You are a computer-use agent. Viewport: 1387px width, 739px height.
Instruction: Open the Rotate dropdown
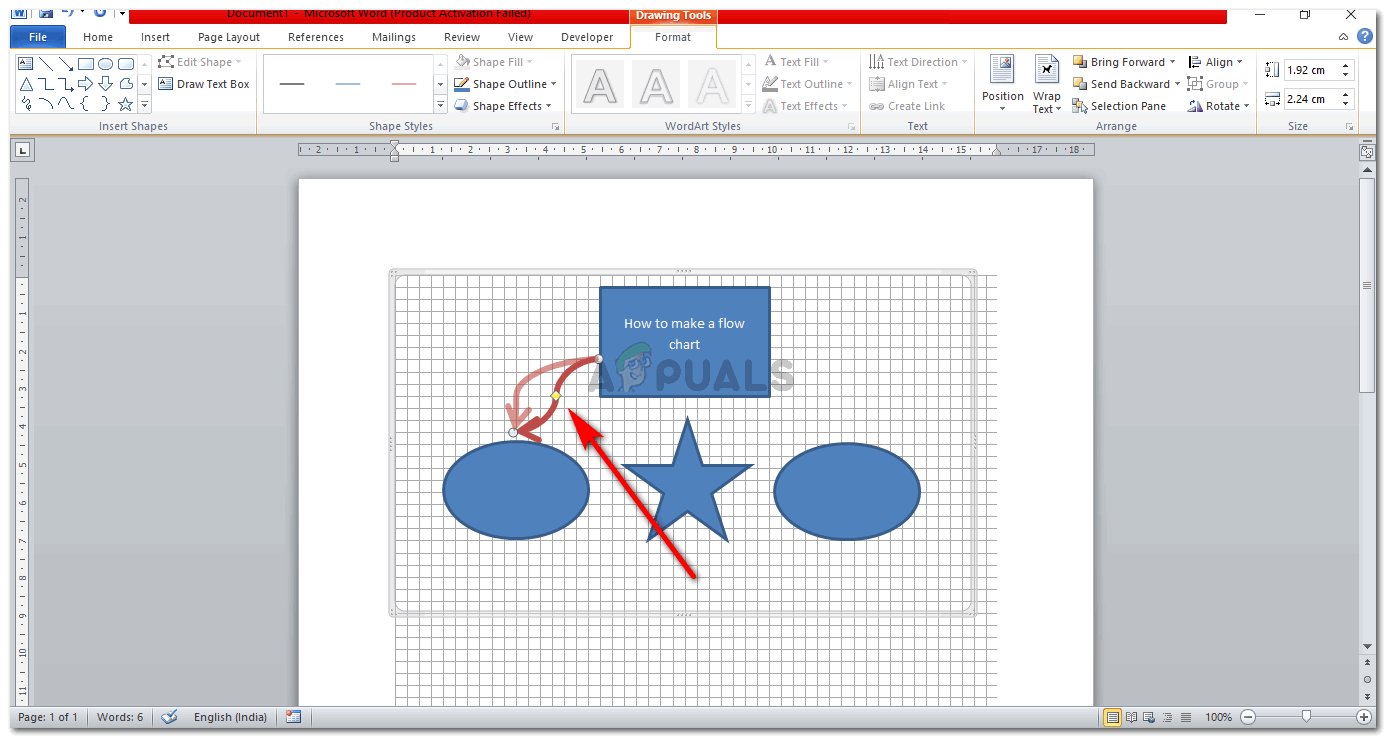point(1219,106)
